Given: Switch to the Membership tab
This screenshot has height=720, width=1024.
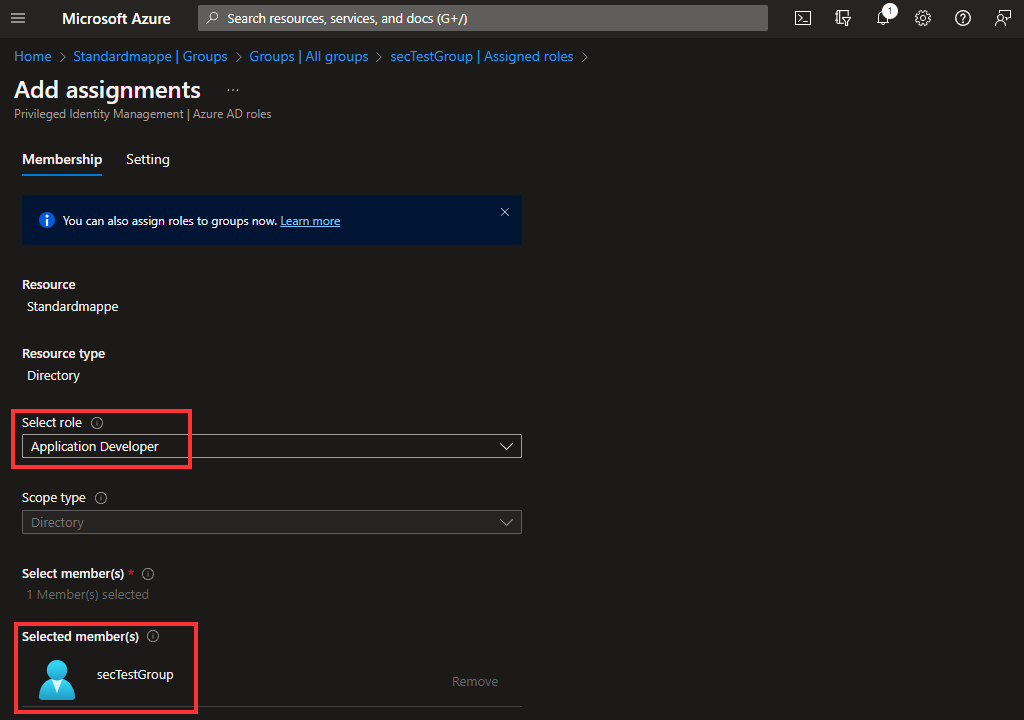Looking at the screenshot, I should pyautogui.click(x=62, y=159).
